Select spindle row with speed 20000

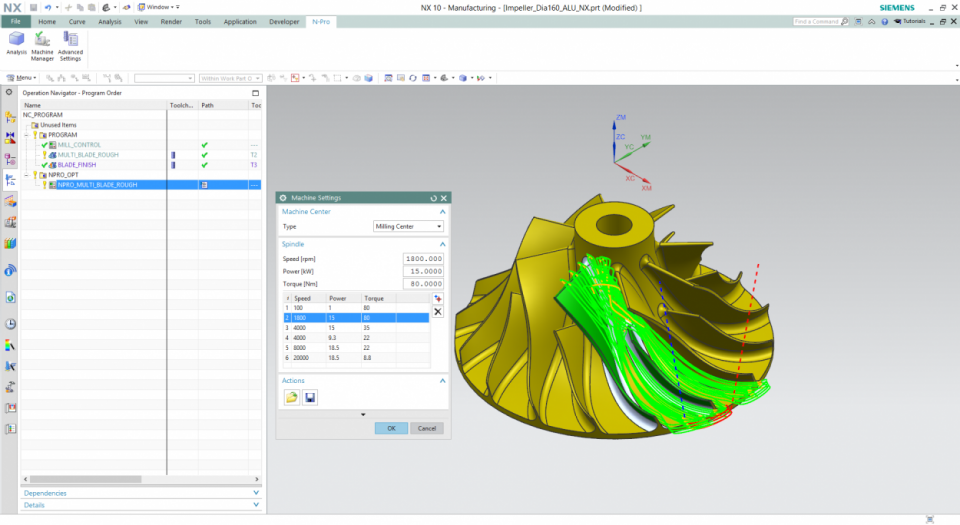[302, 357]
